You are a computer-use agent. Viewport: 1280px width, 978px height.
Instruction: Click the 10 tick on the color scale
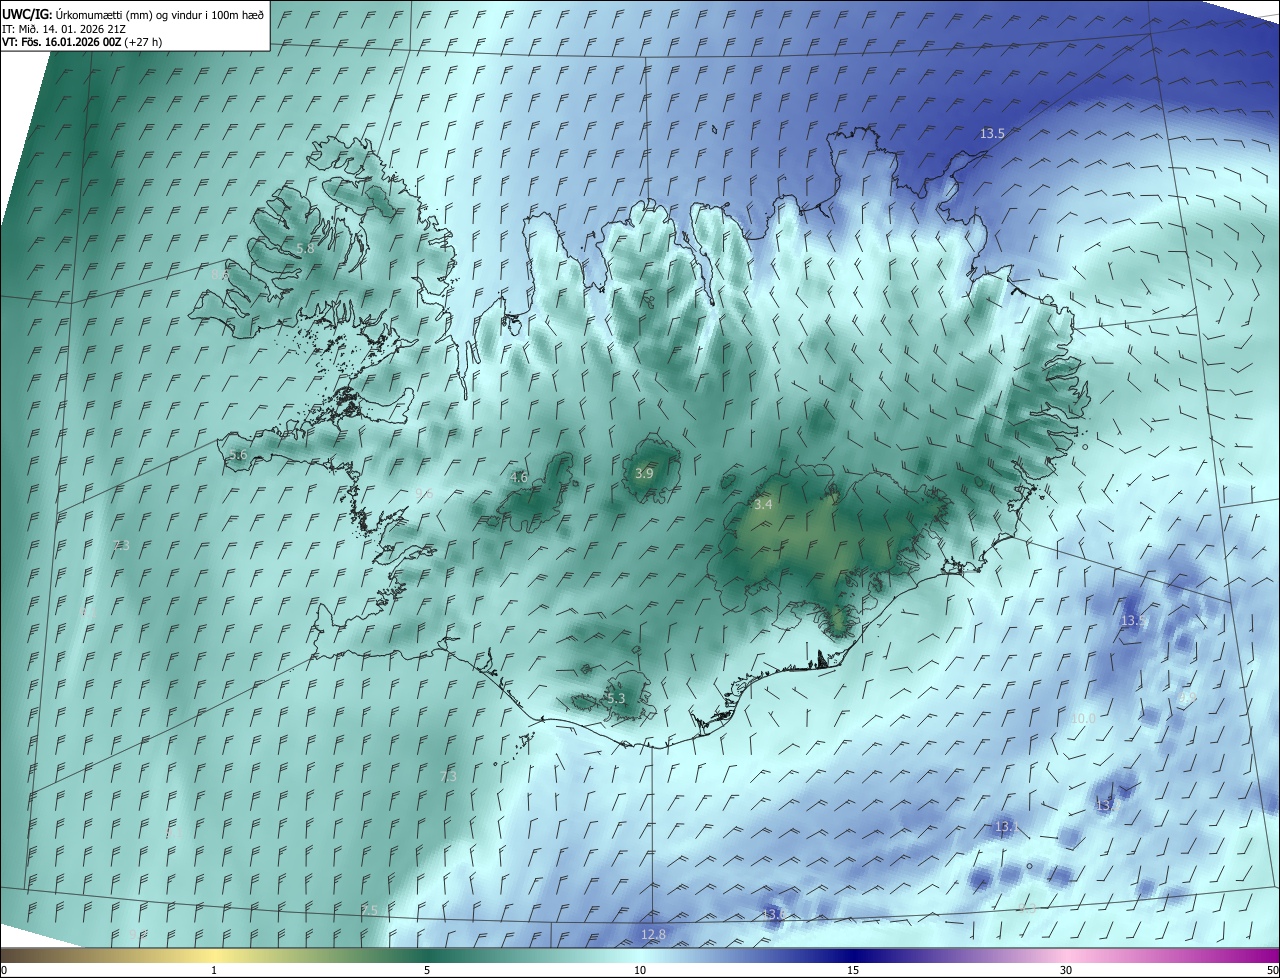click(640, 970)
